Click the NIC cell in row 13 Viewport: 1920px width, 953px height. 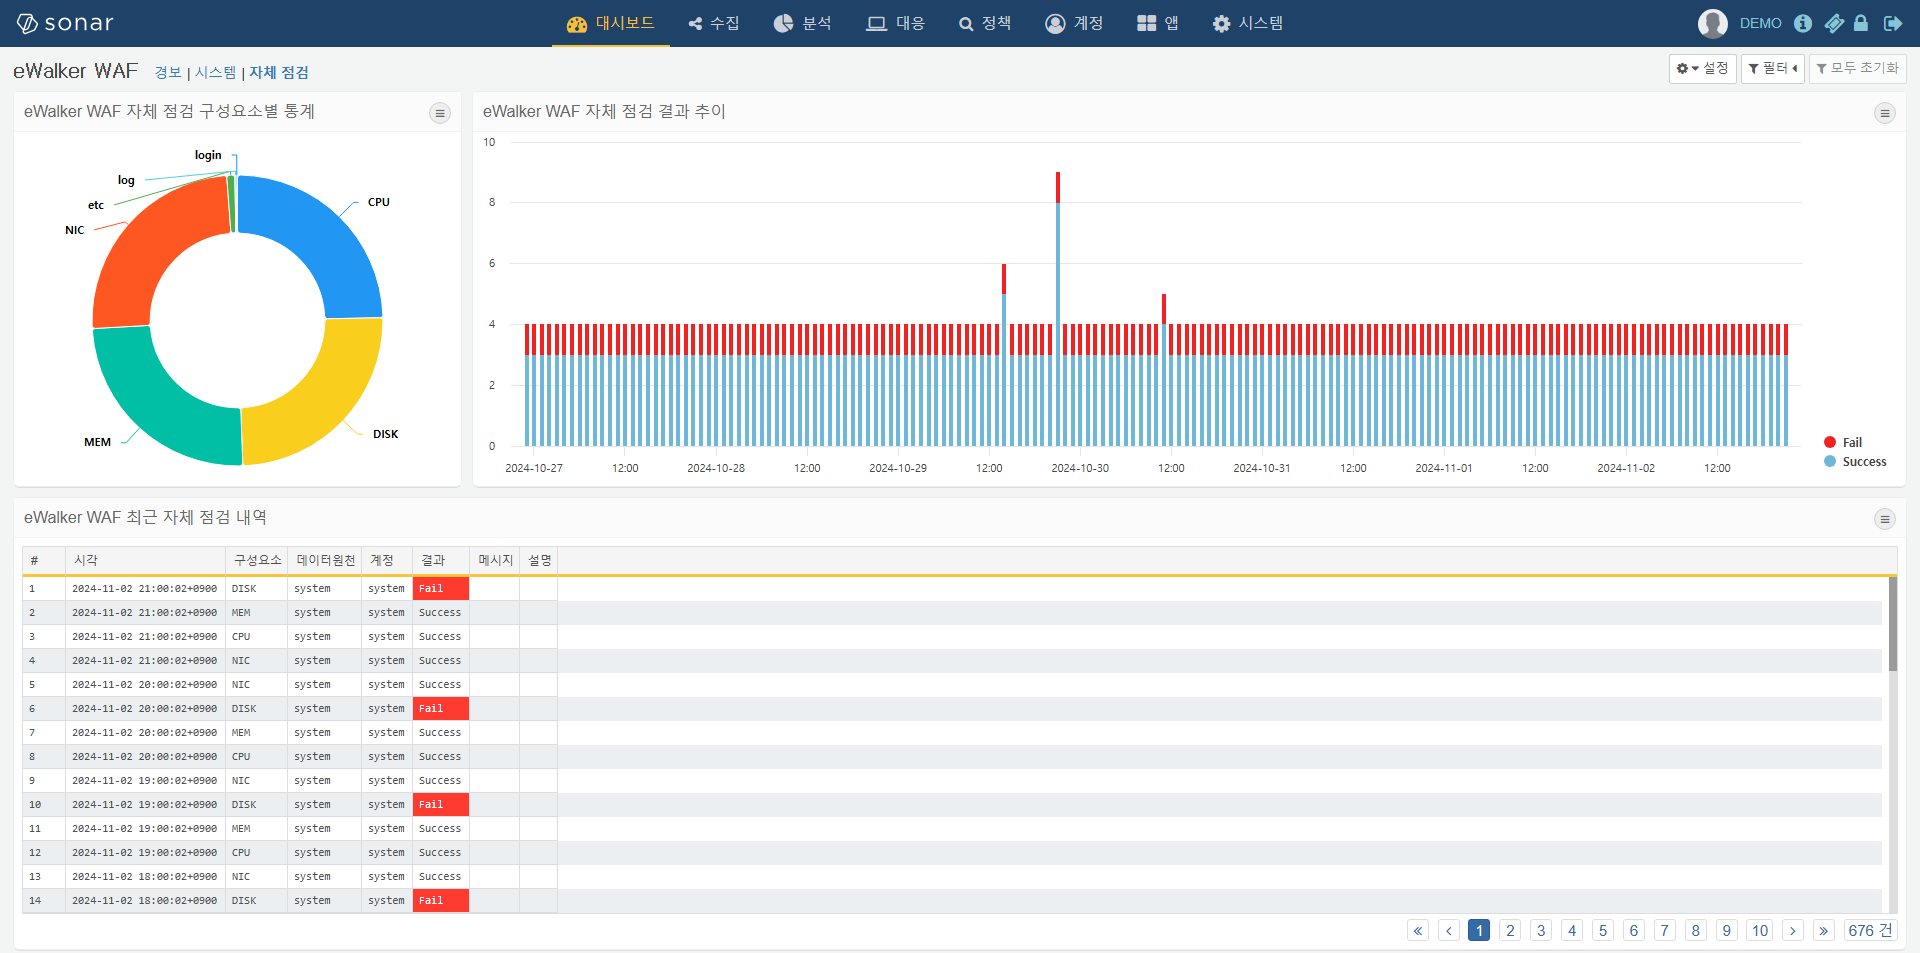[x=257, y=876]
